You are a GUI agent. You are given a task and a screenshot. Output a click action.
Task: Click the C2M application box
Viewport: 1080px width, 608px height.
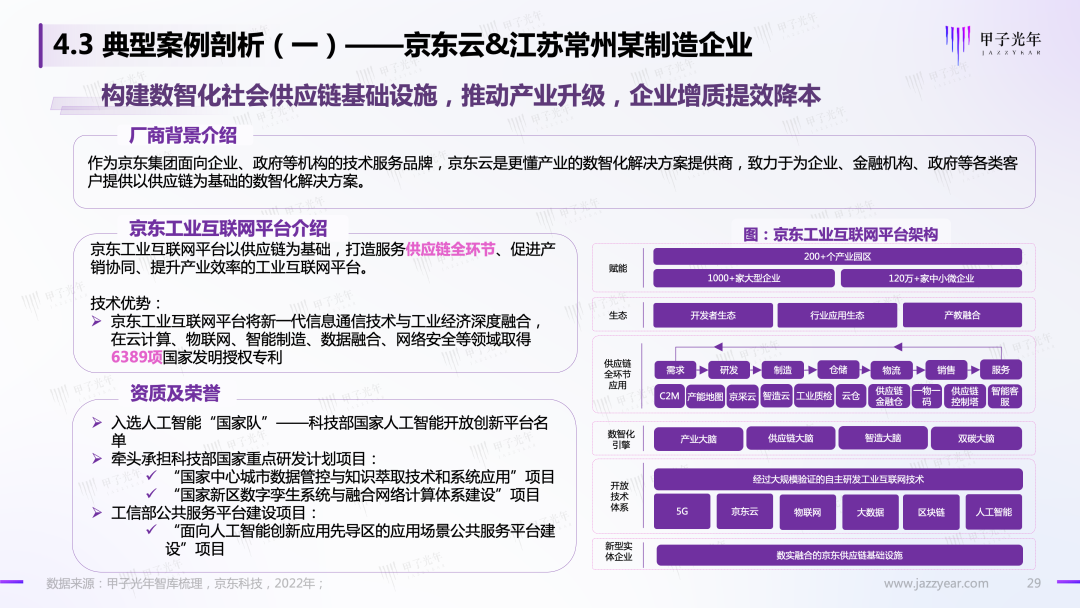click(x=669, y=396)
